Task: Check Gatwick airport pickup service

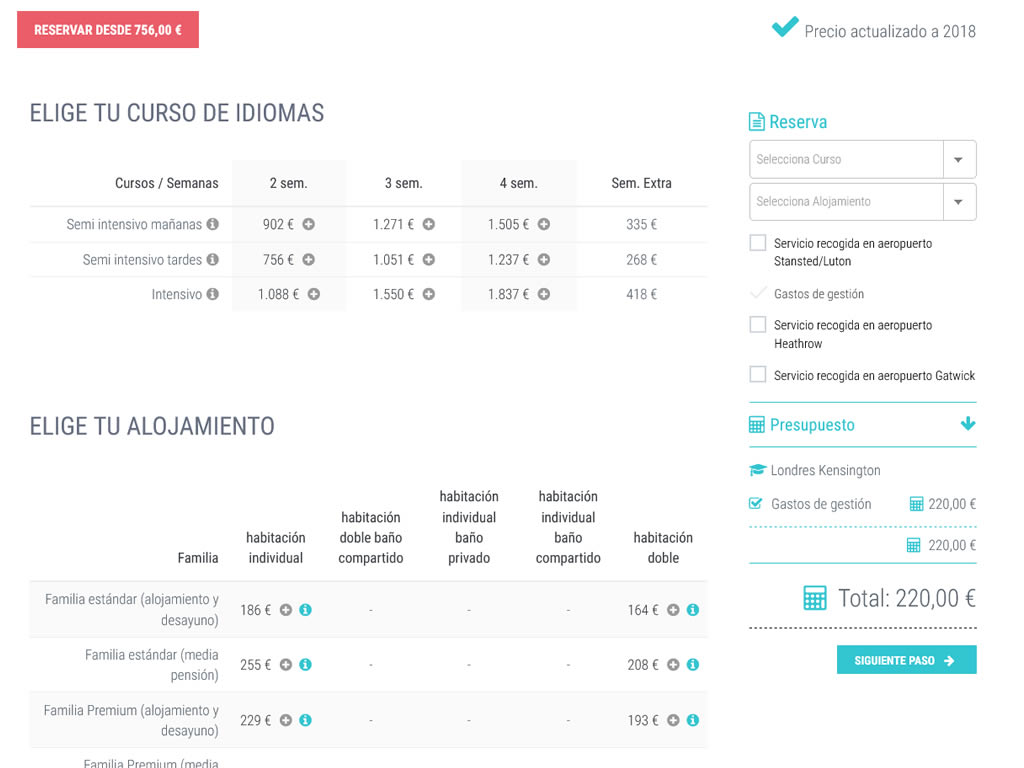Action: [758, 375]
